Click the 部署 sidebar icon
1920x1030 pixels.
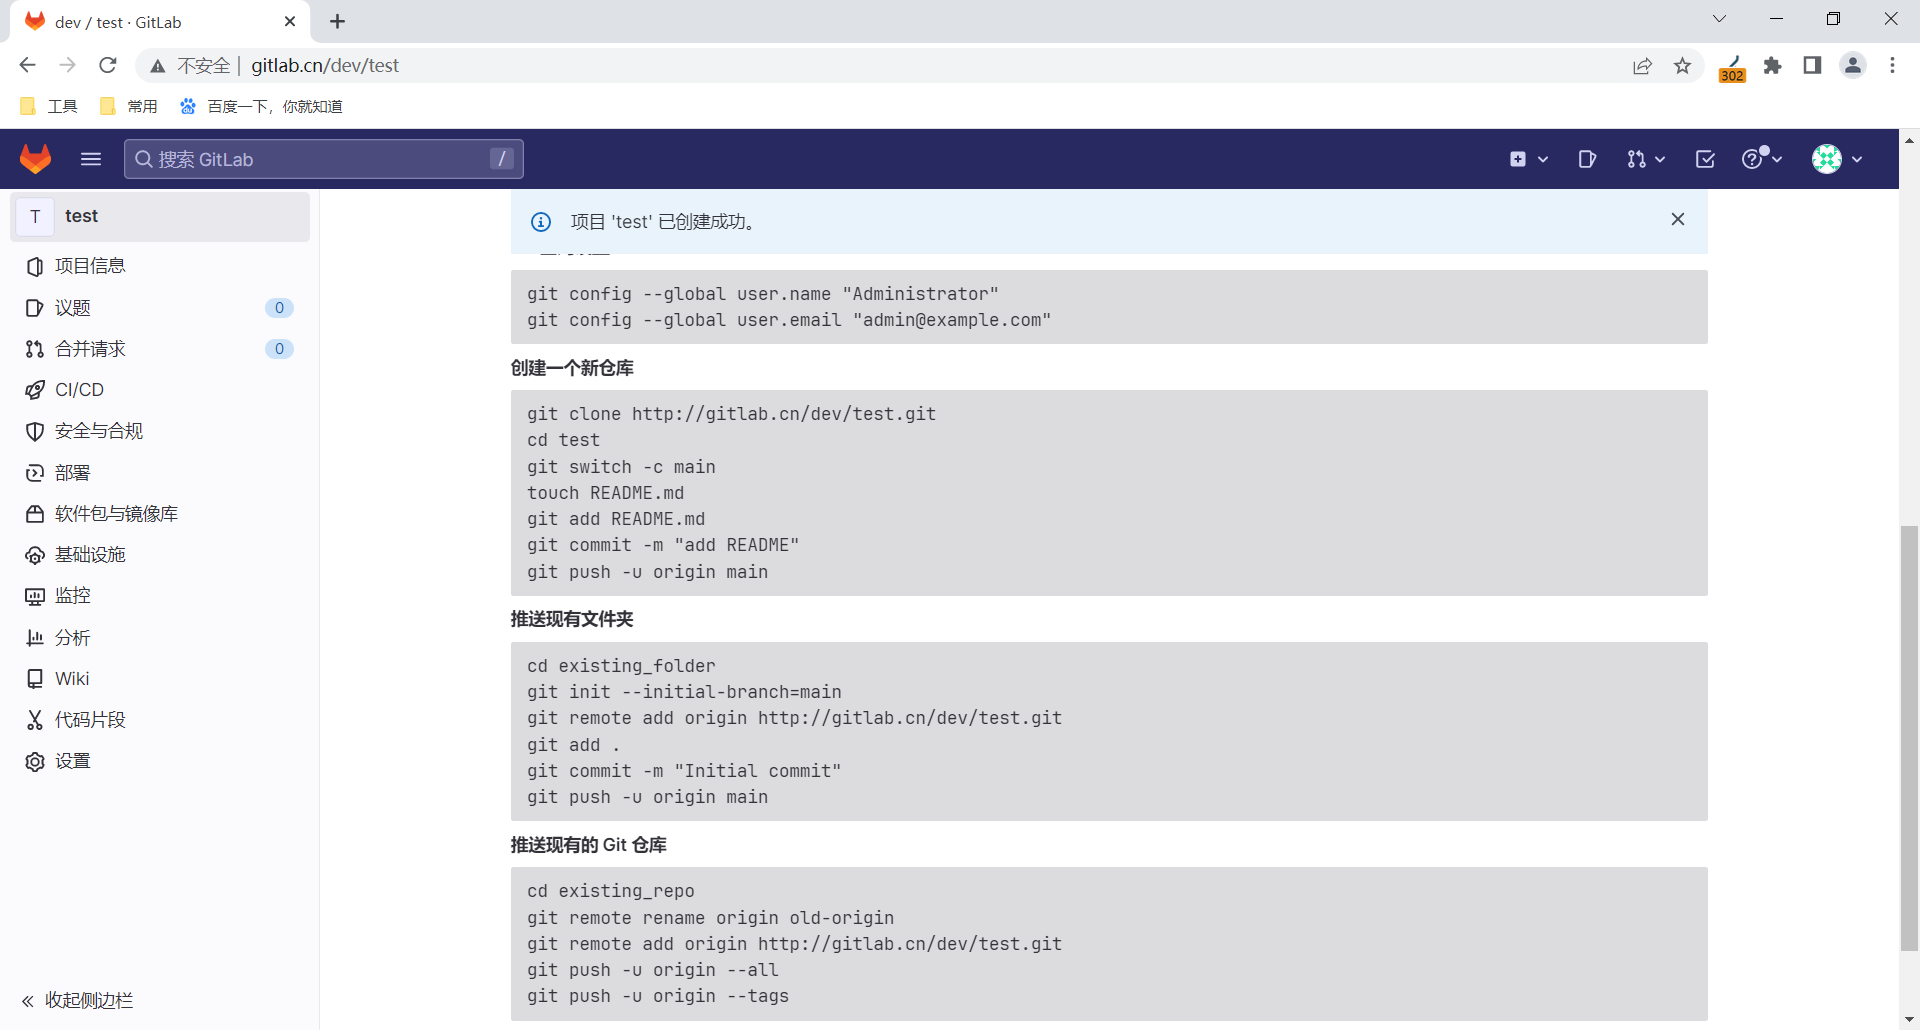[35, 473]
